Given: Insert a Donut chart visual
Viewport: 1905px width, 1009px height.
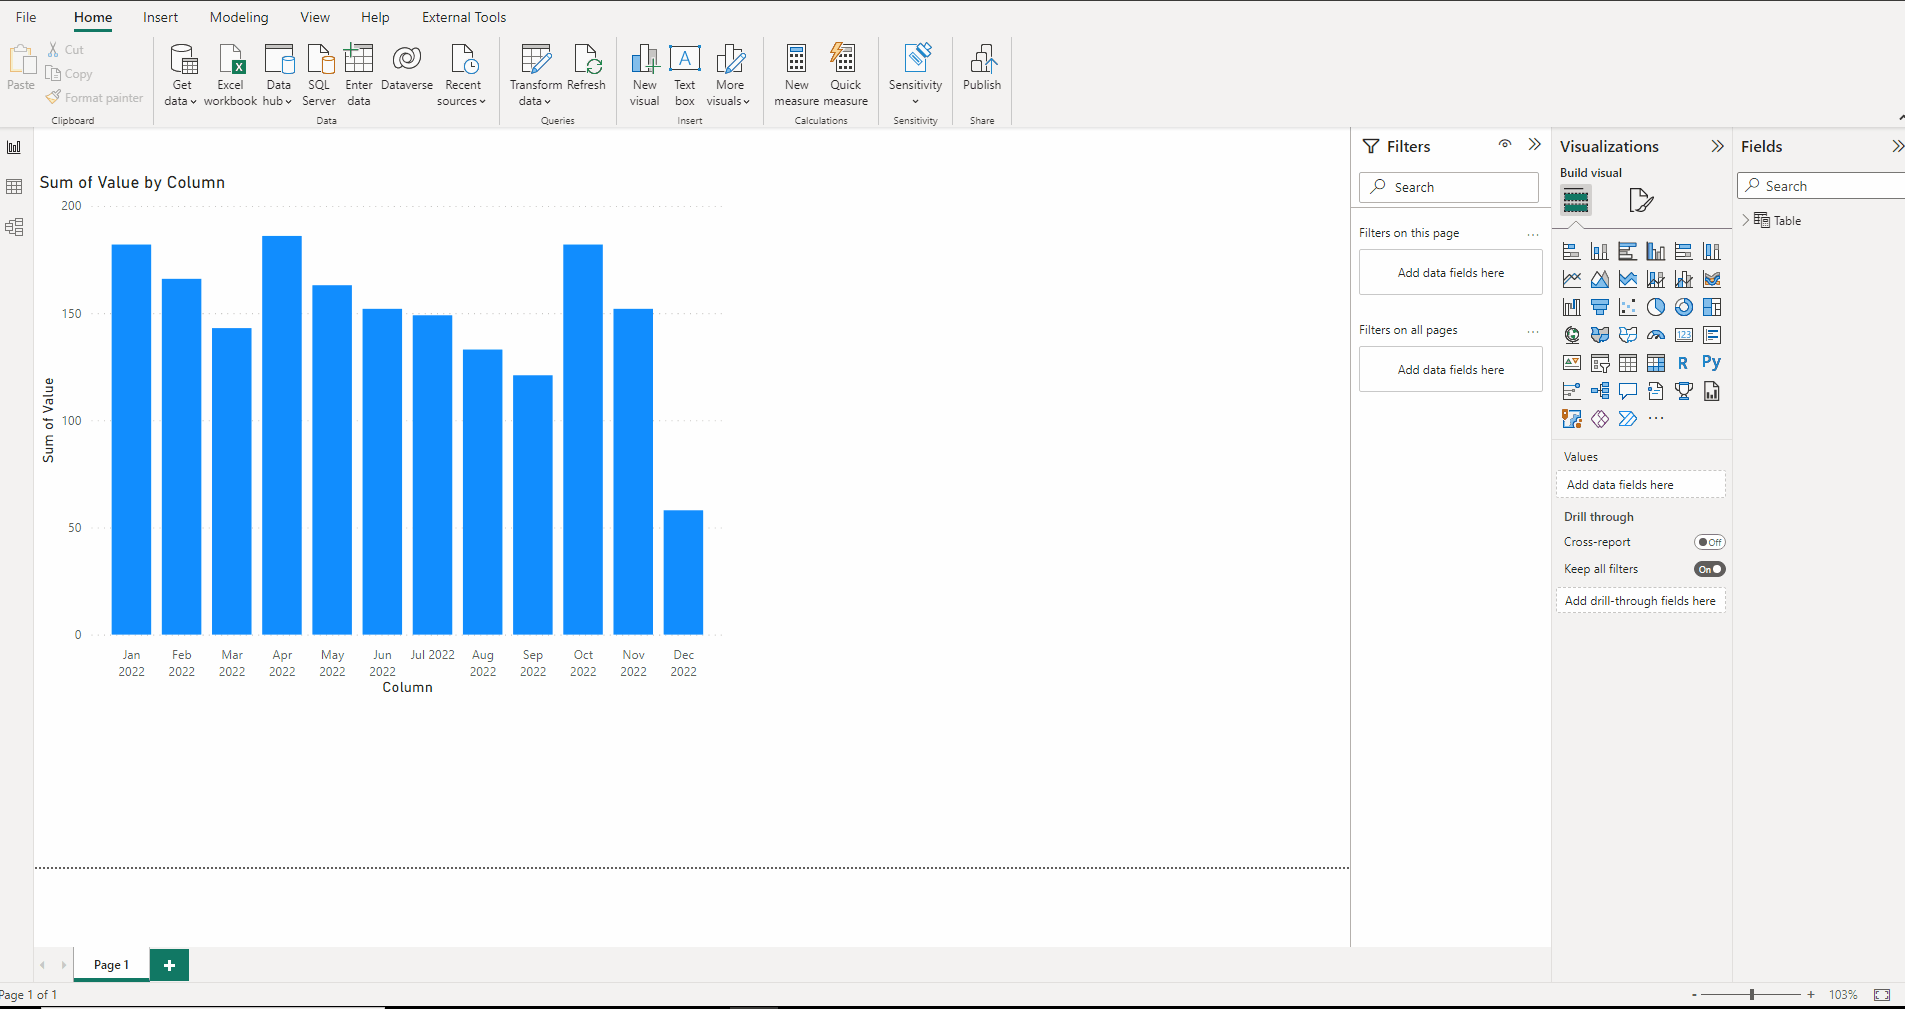Looking at the screenshot, I should (1684, 307).
